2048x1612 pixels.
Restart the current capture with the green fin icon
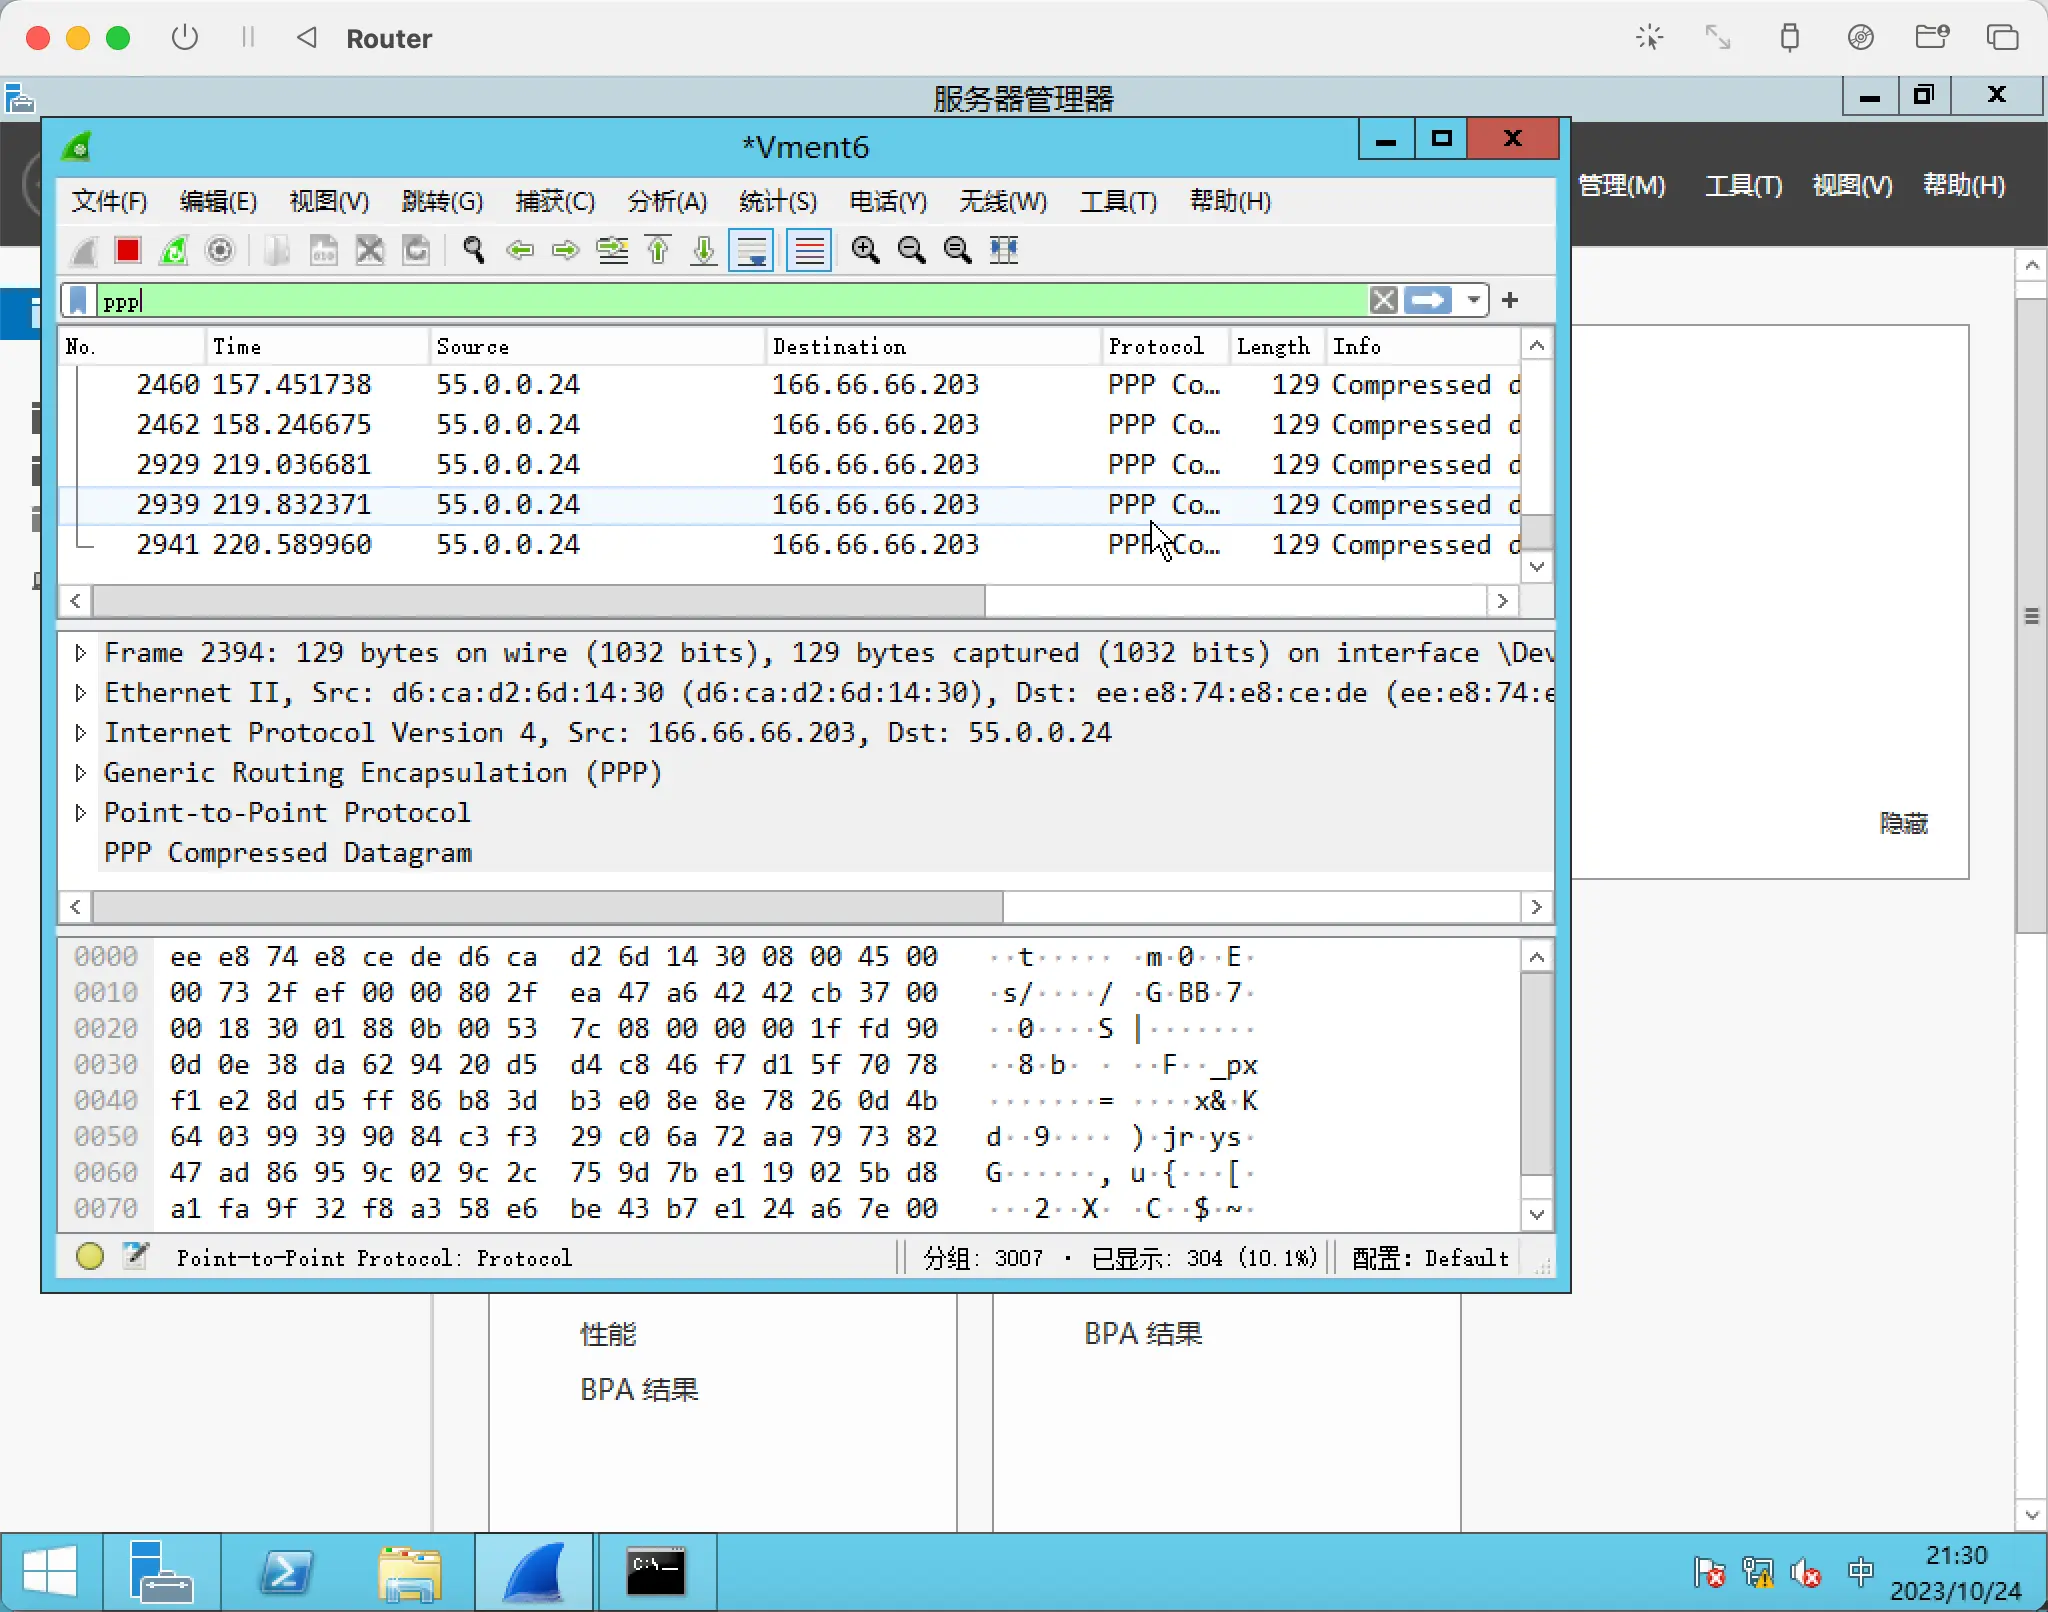point(174,250)
